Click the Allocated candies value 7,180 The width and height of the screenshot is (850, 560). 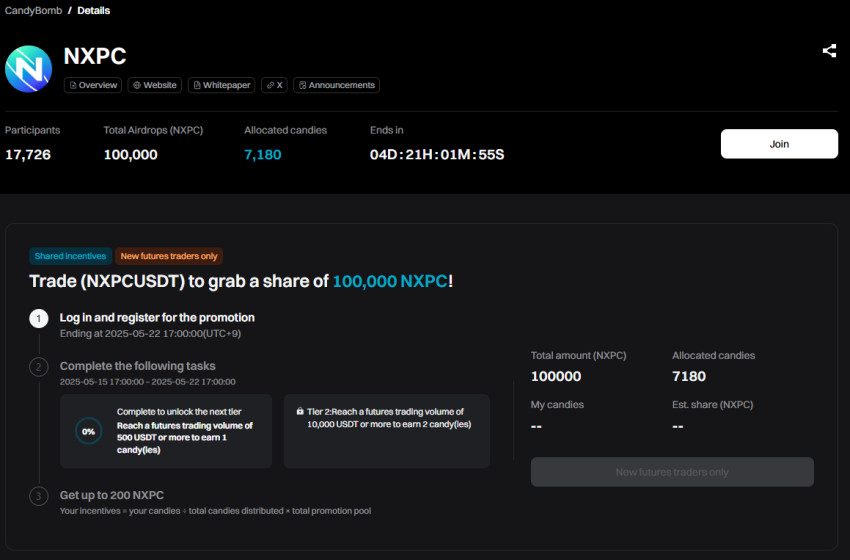pos(263,155)
